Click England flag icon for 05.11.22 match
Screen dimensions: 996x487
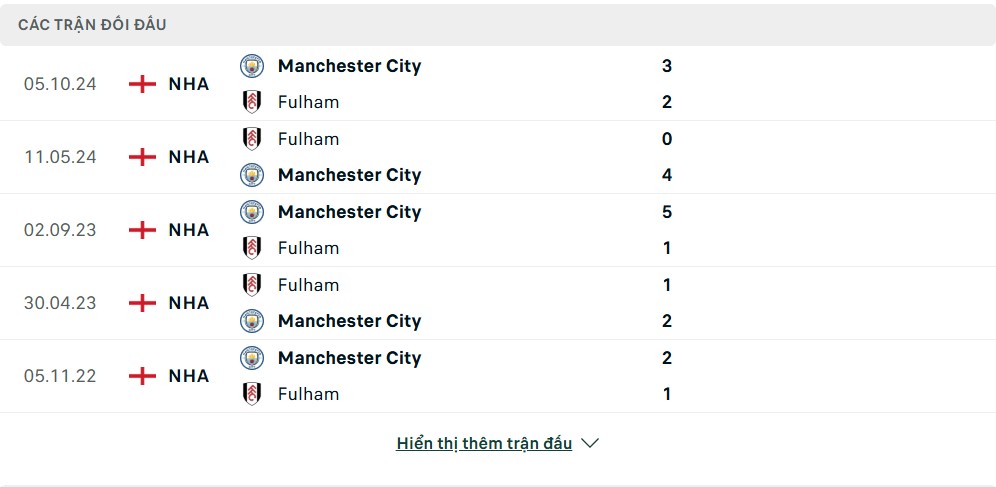click(142, 376)
